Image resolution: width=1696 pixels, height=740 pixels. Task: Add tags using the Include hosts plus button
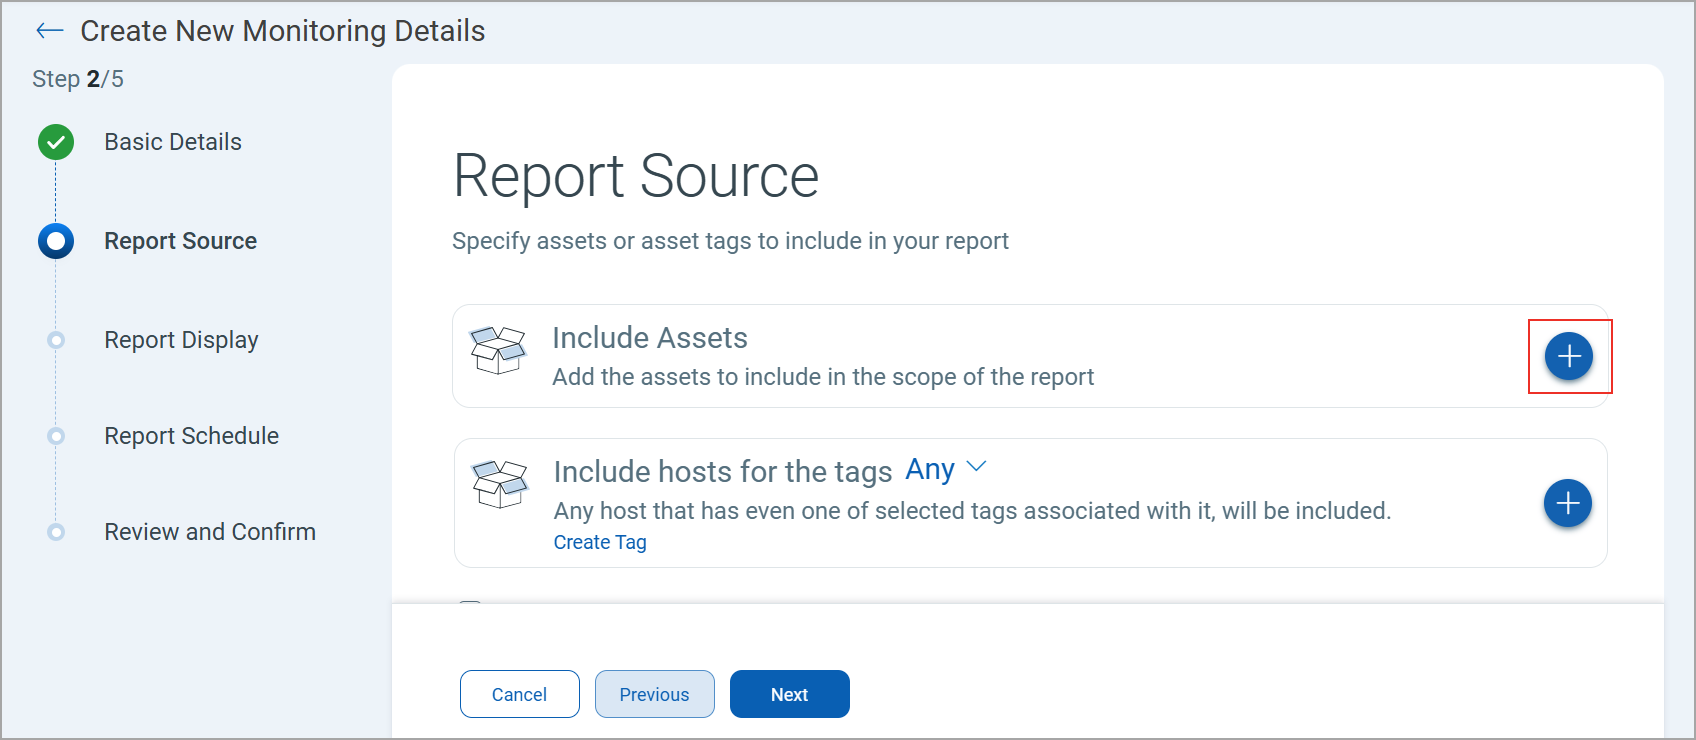1567,503
